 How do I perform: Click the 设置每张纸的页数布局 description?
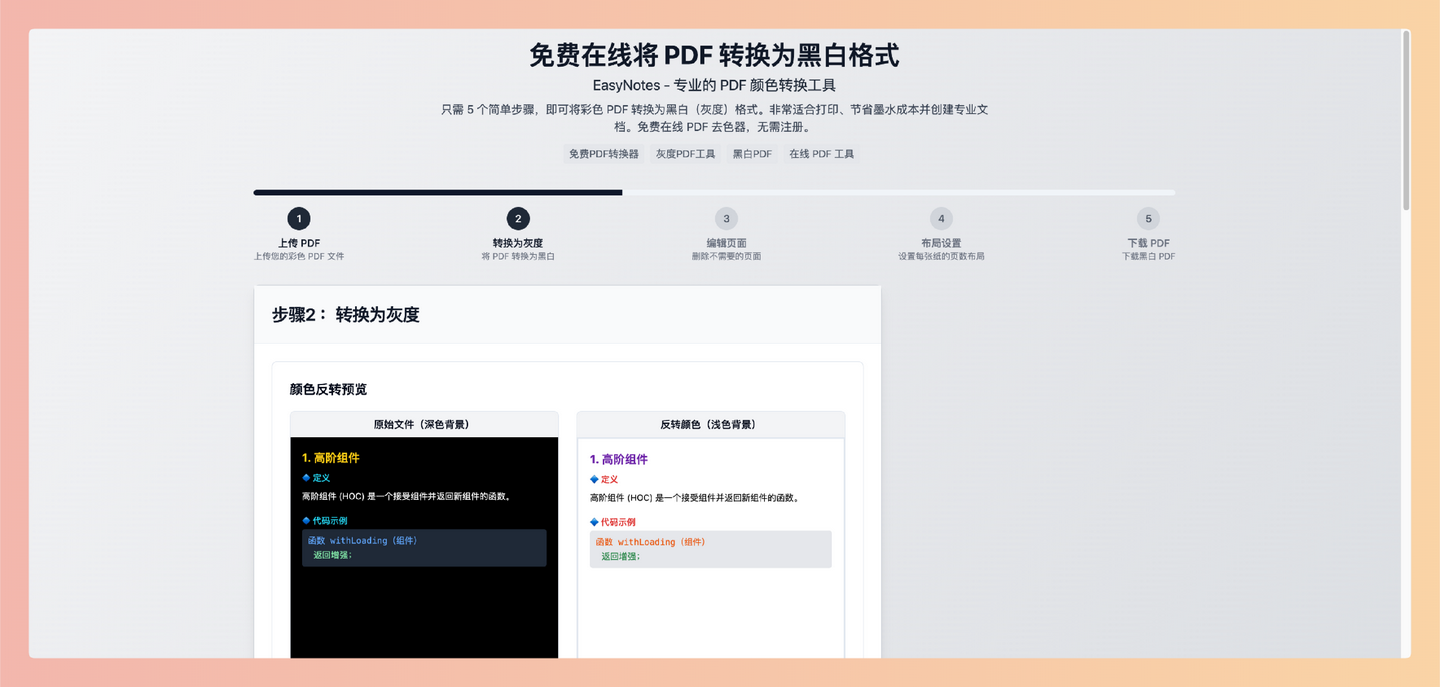click(x=941, y=257)
